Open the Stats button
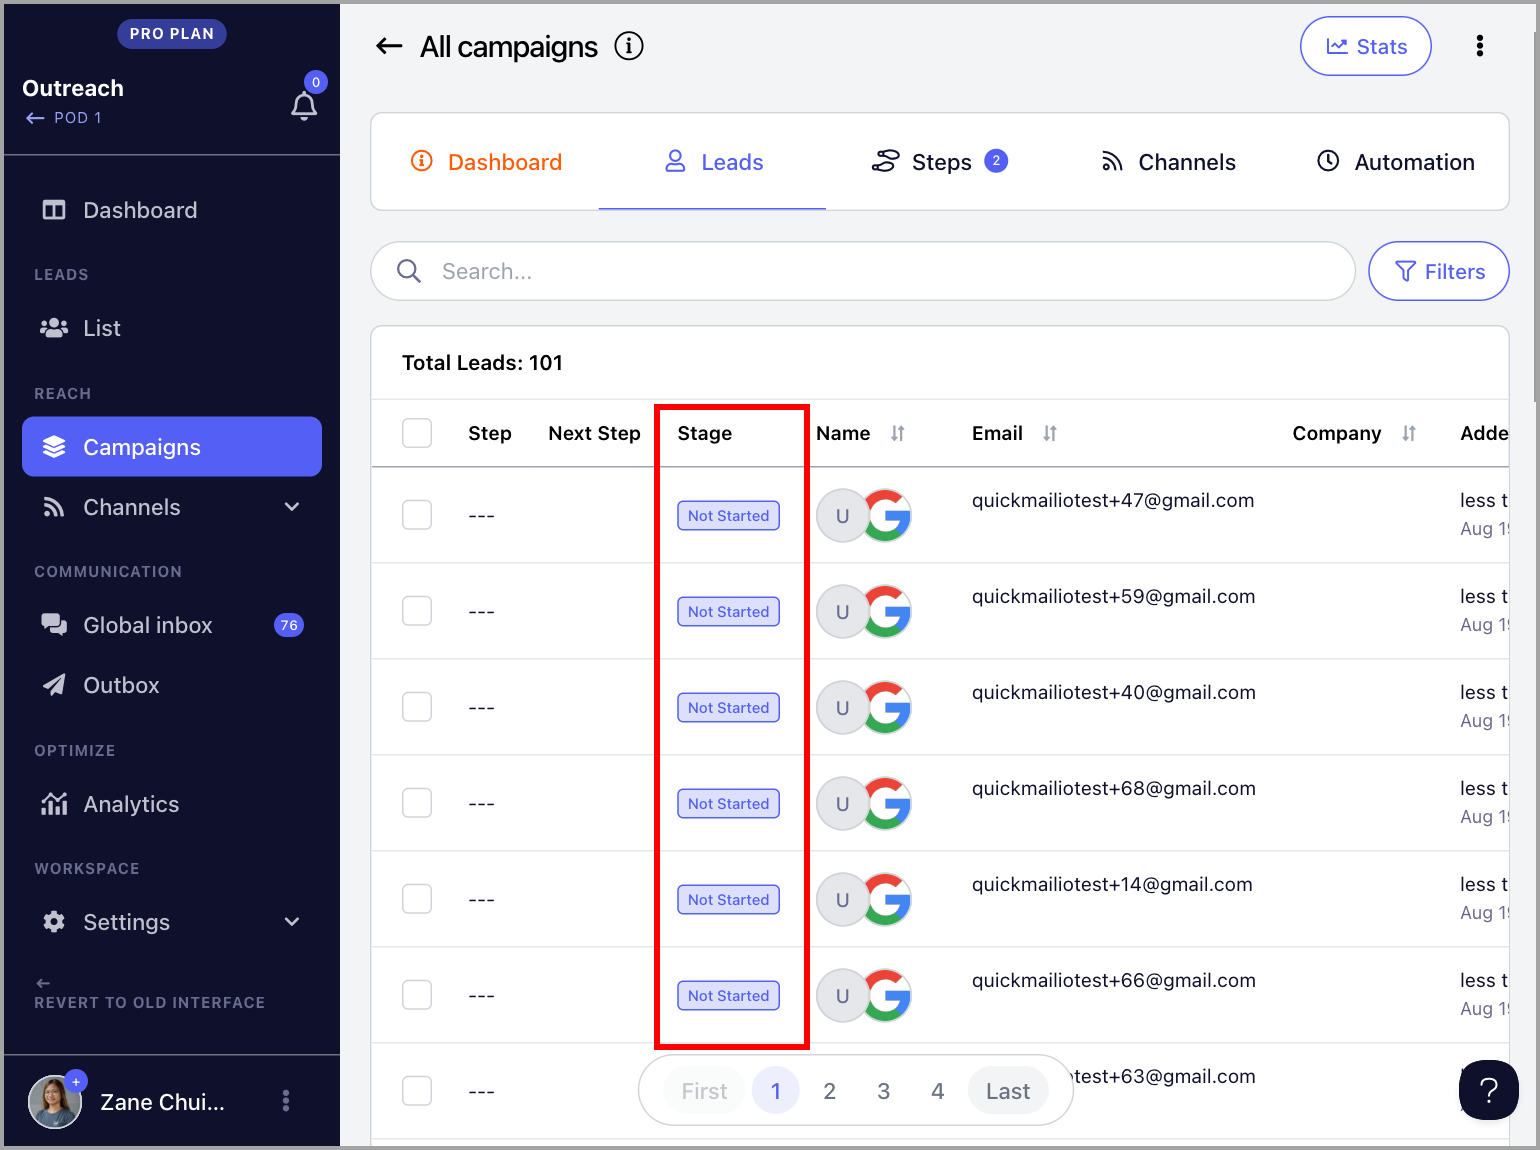Viewport: 1540px width, 1150px height. pyautogui.click(x=1366, y=46)
